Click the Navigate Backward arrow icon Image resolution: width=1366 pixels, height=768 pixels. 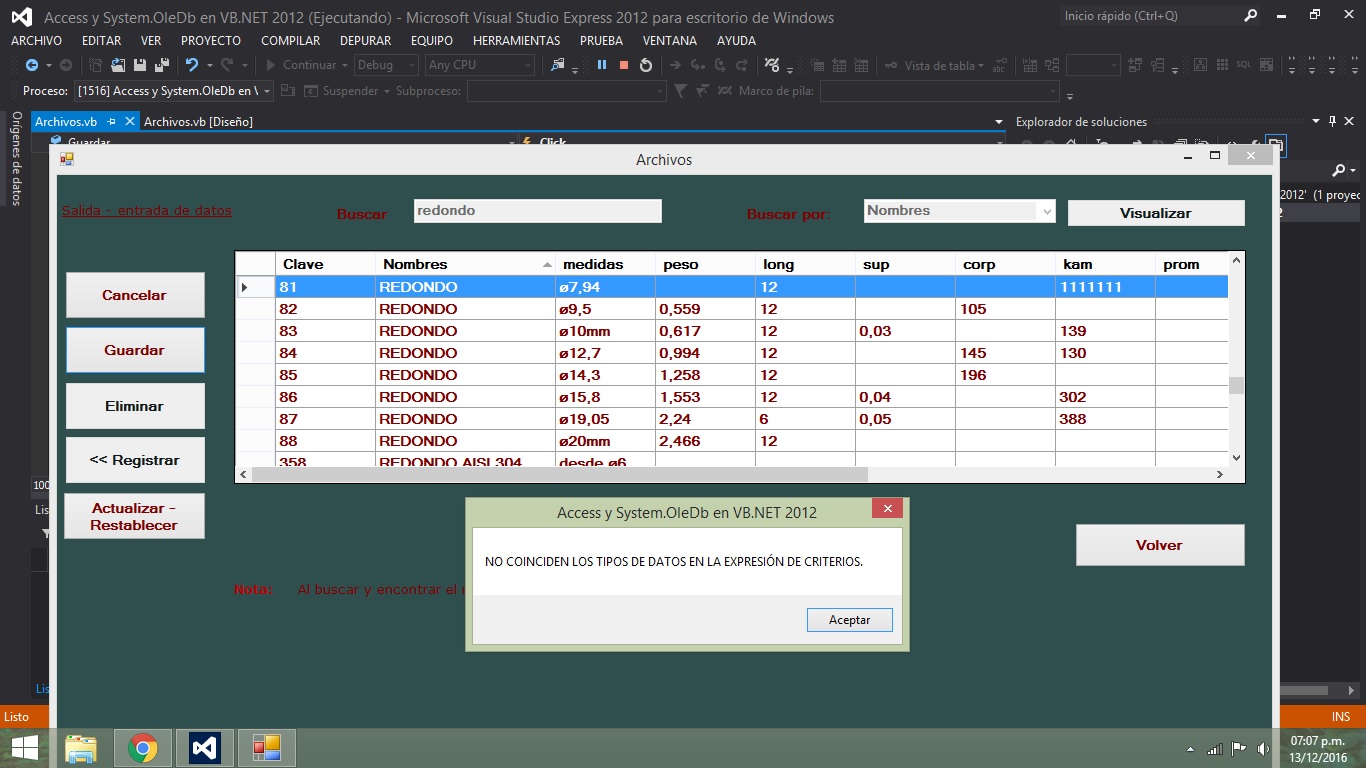(x=32, y=65)
